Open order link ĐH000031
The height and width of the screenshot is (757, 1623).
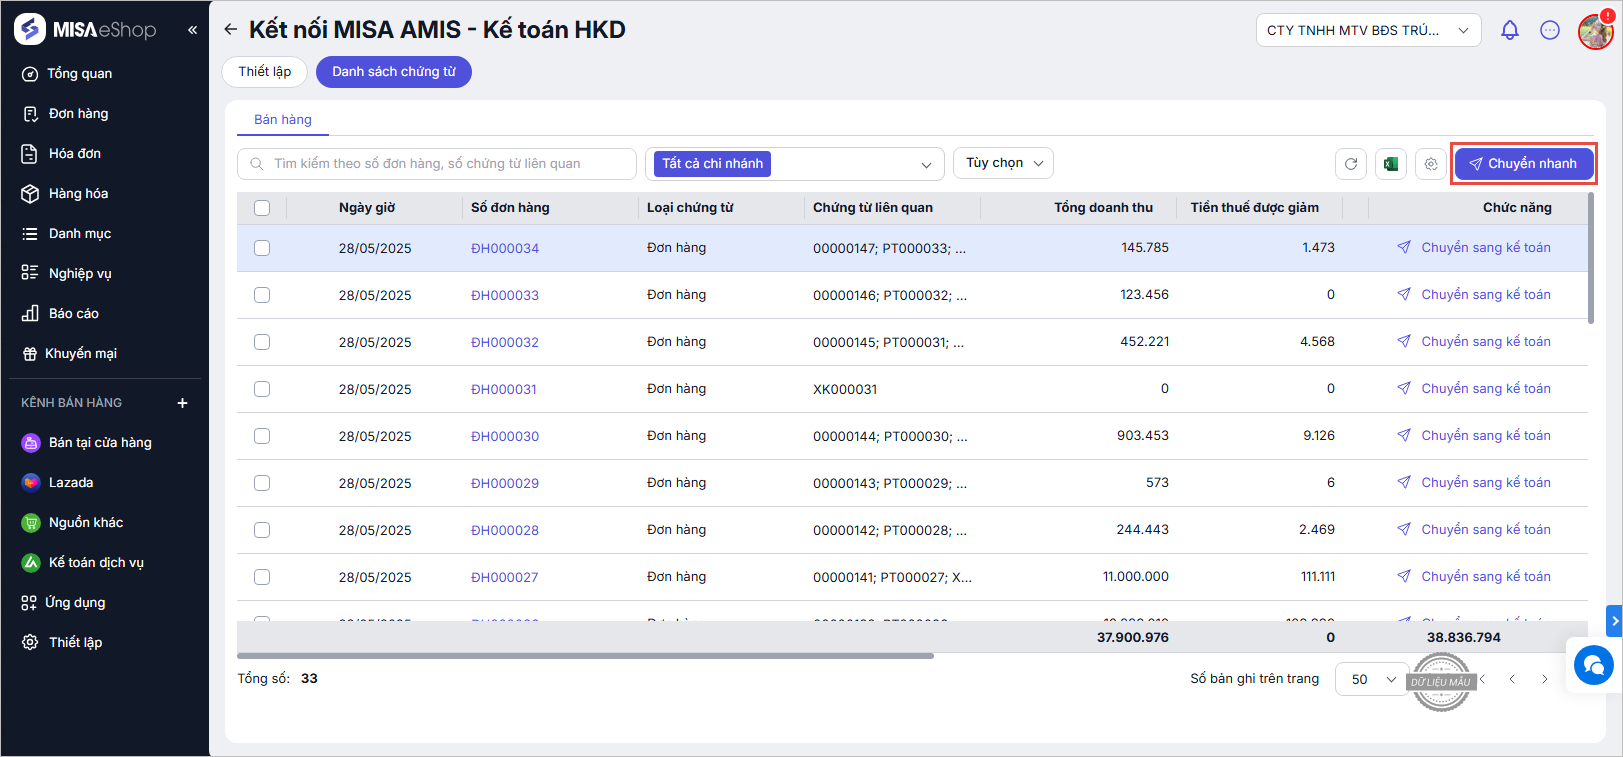pyautogui.click(x=504, y=389)
